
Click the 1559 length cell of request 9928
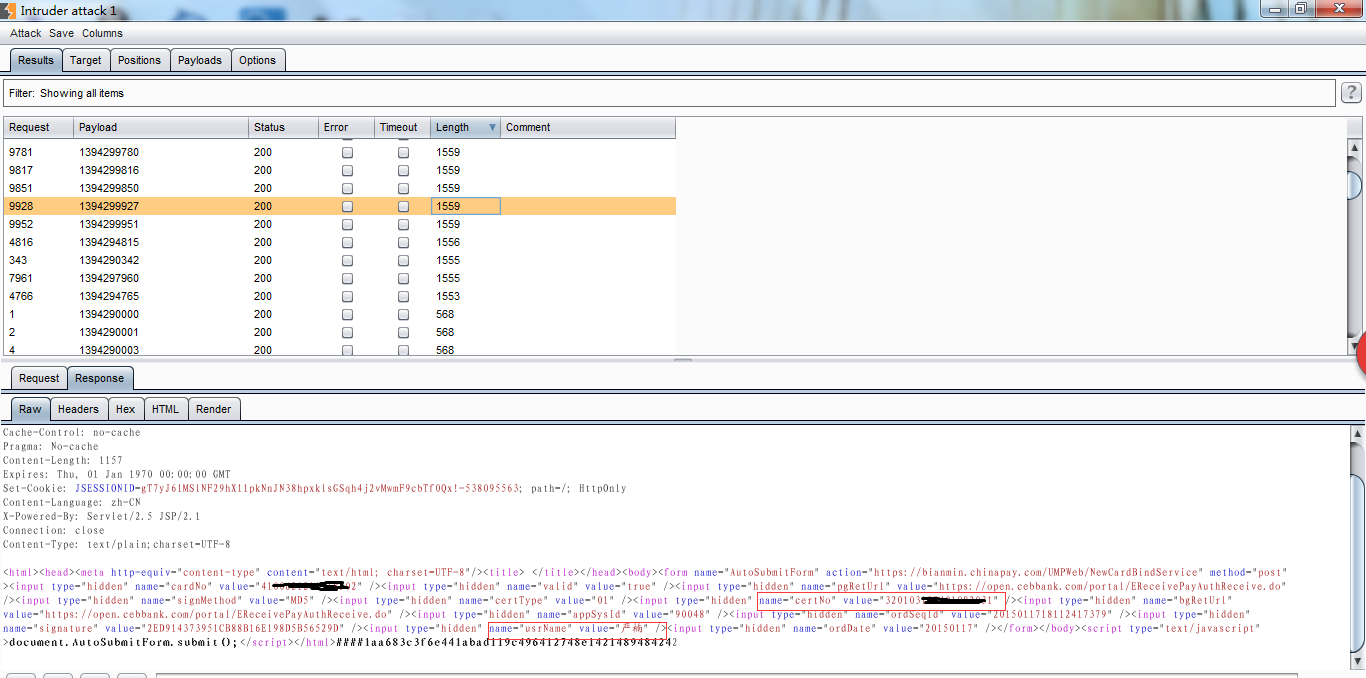click(x=466, y=206)
